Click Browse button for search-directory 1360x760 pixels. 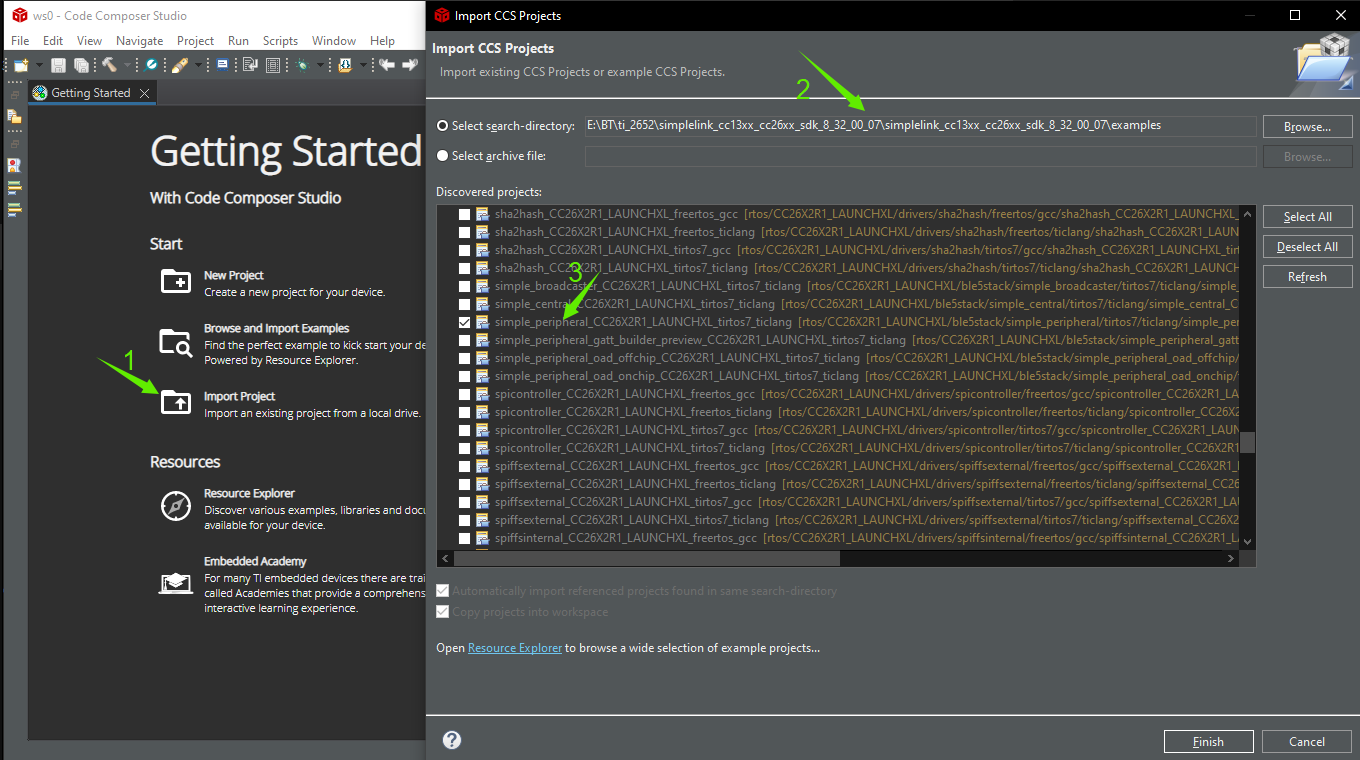[1307, 127]
